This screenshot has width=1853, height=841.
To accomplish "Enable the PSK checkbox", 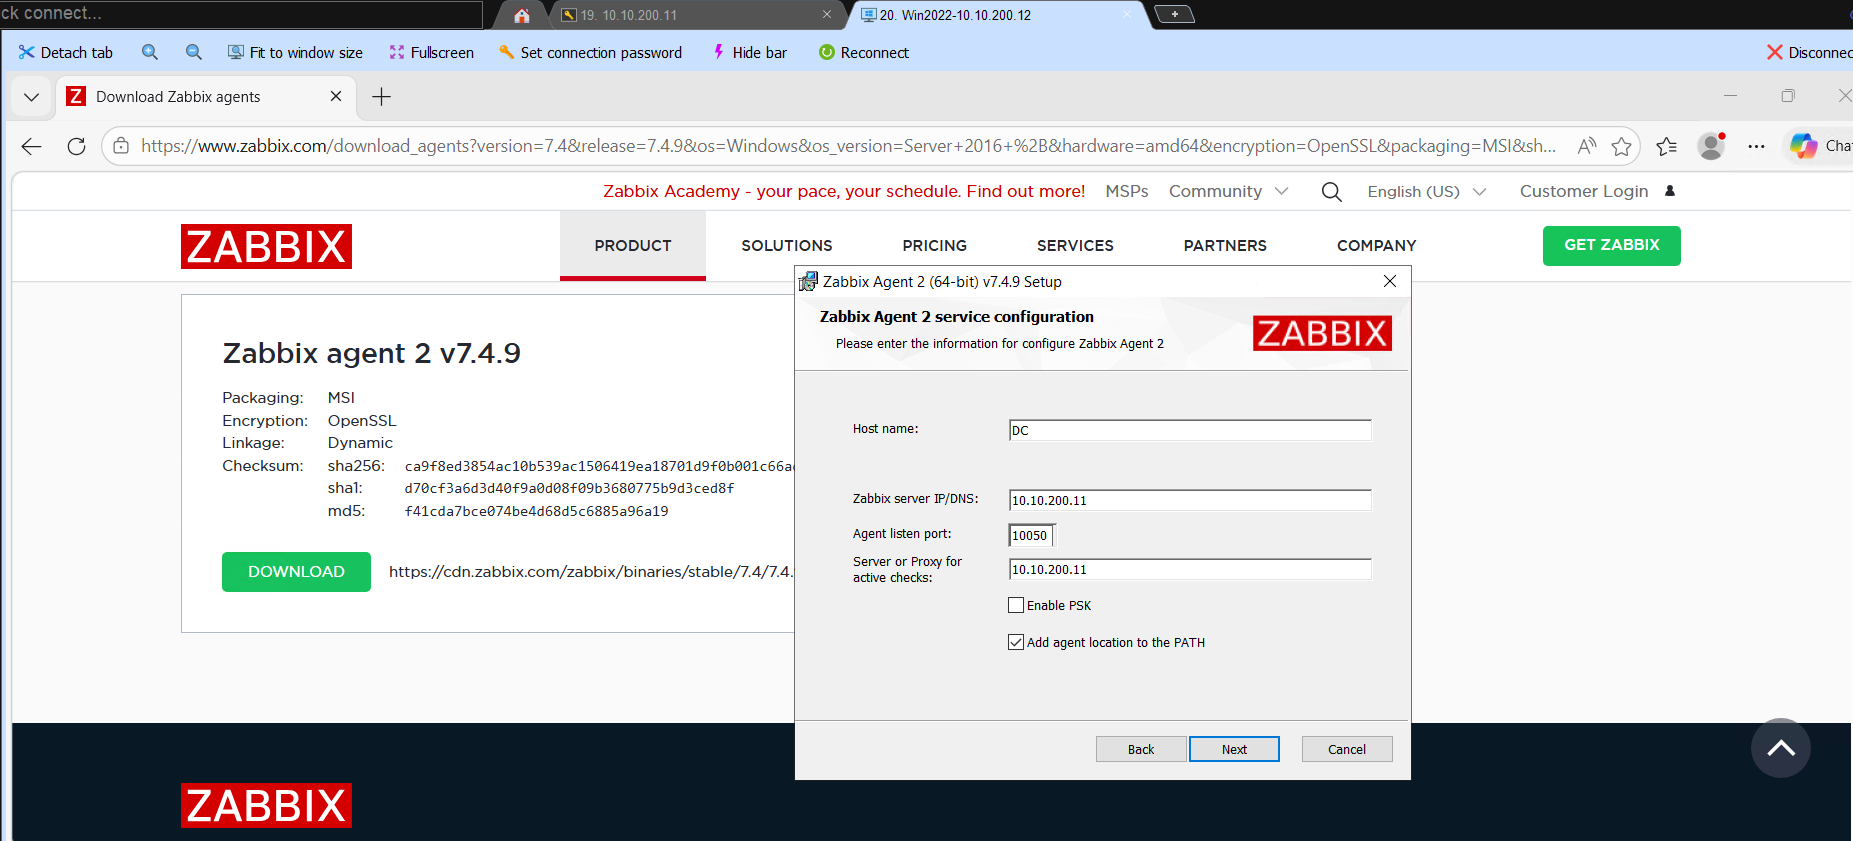I will pyautogui.click(x=1016, y=605).
